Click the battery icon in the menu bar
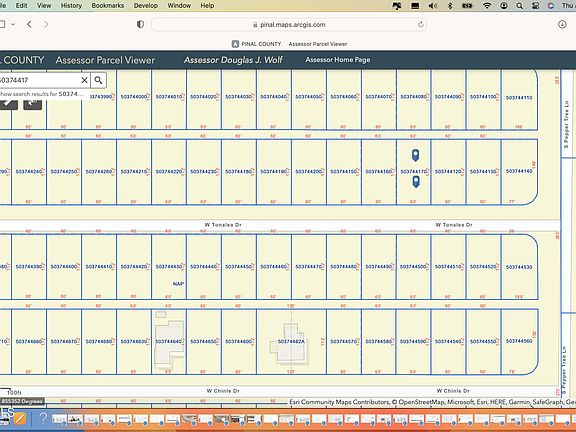This screenshot has height=432, width=576. click(x=468, y=6)
